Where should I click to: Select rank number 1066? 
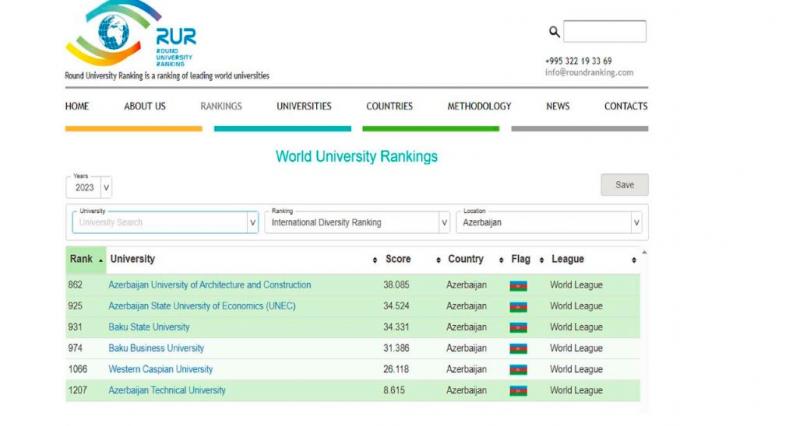pos(78,369)
